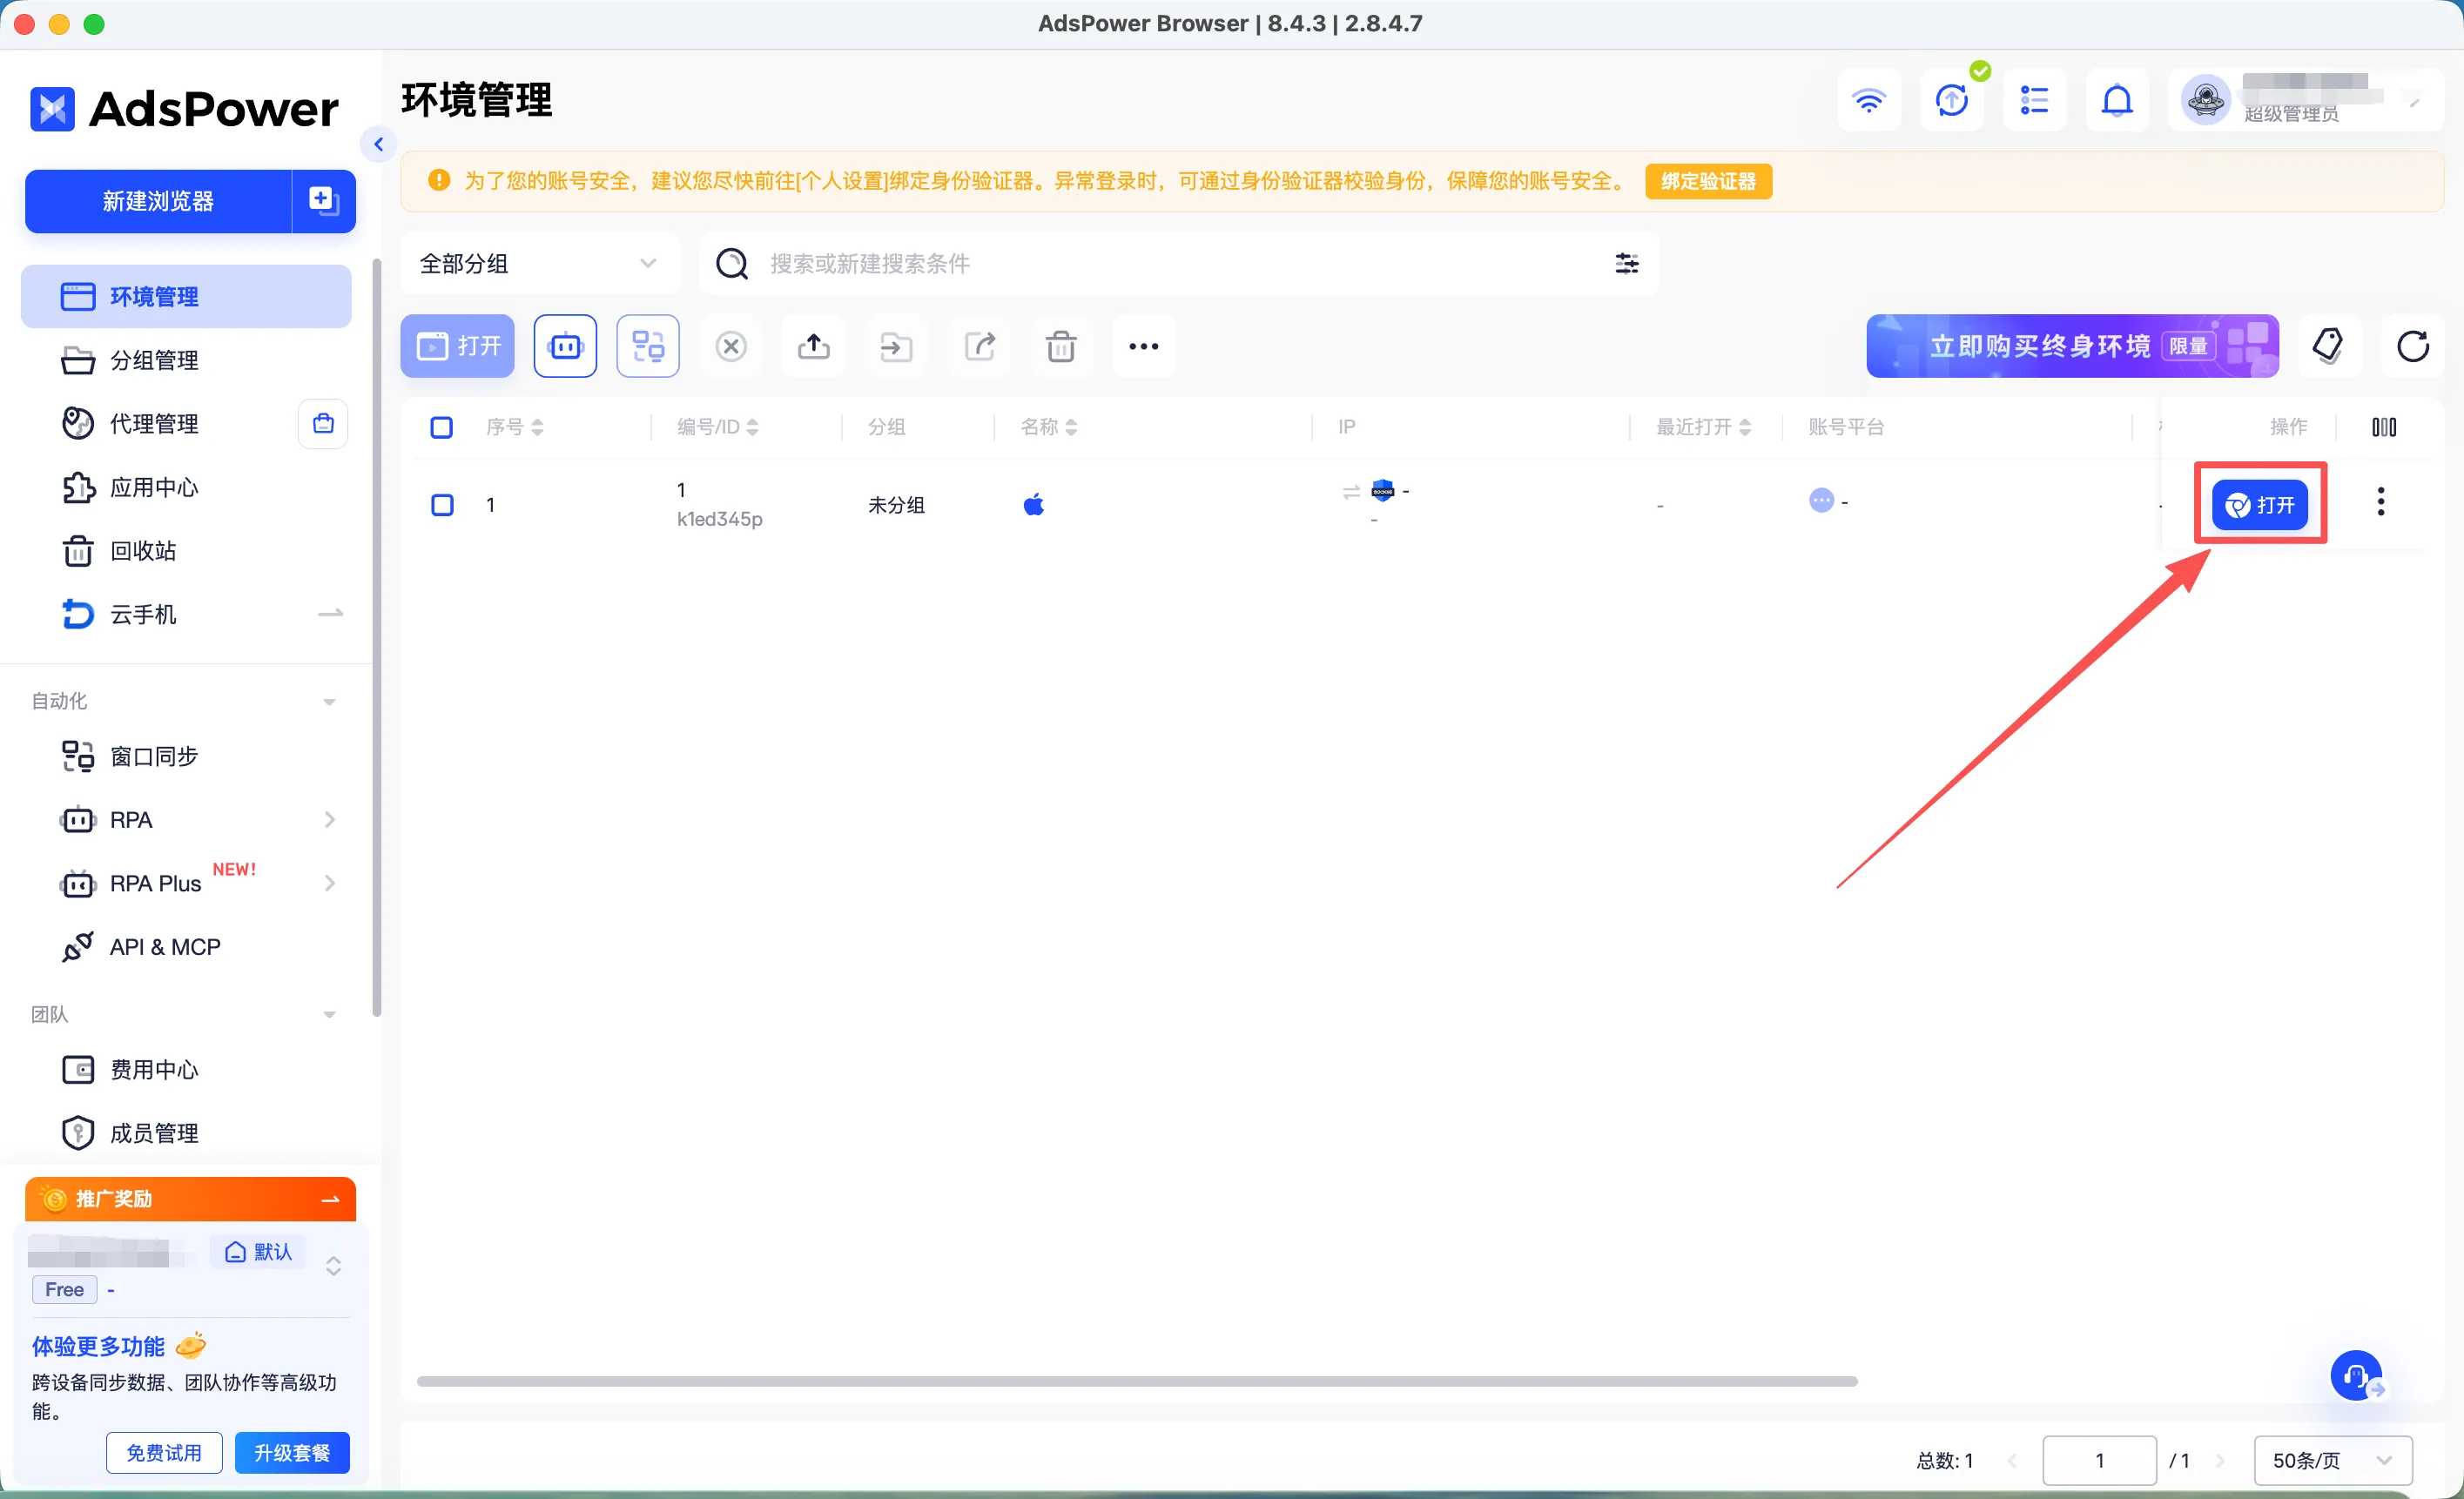The height and width of the screenshot is (1499, 2464).
Task: Click the horizontal table scrollbar
Action: coord(1137,1381)
